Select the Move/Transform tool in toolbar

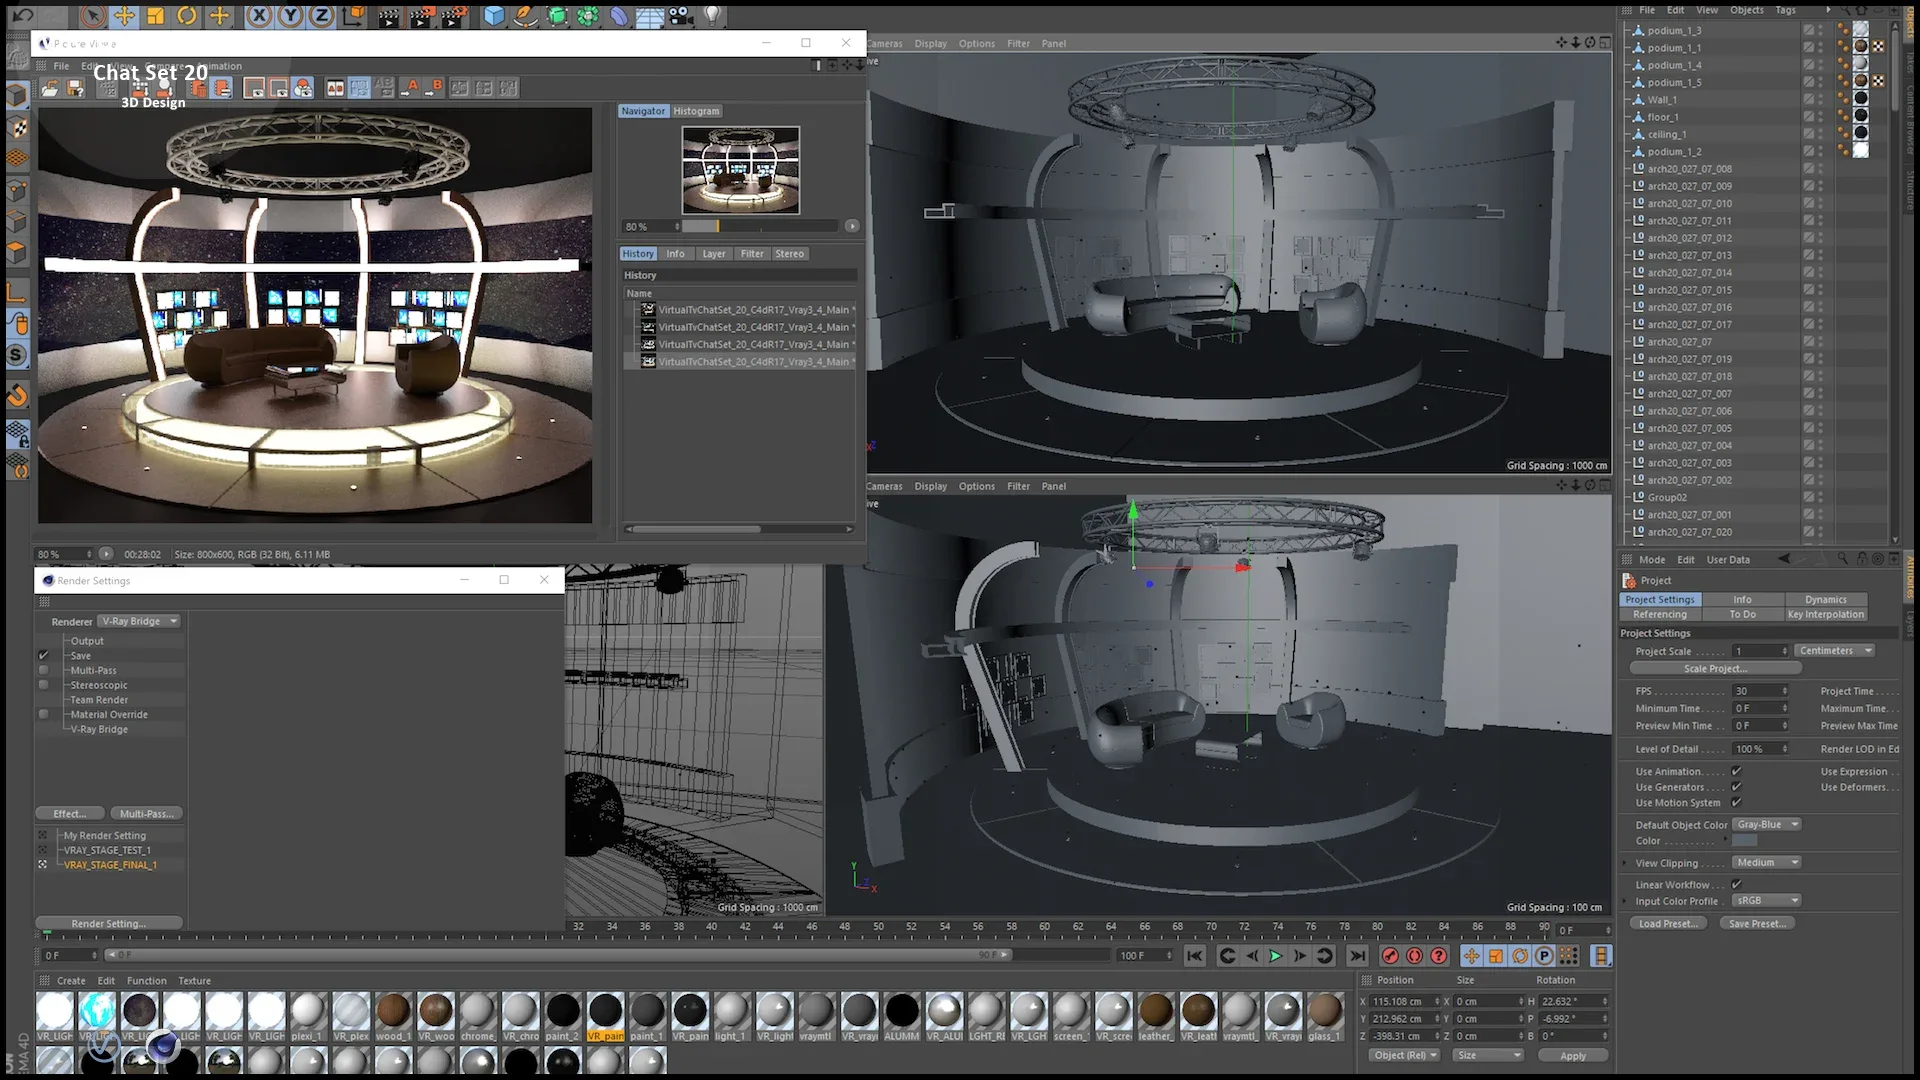tap(124, 15)
